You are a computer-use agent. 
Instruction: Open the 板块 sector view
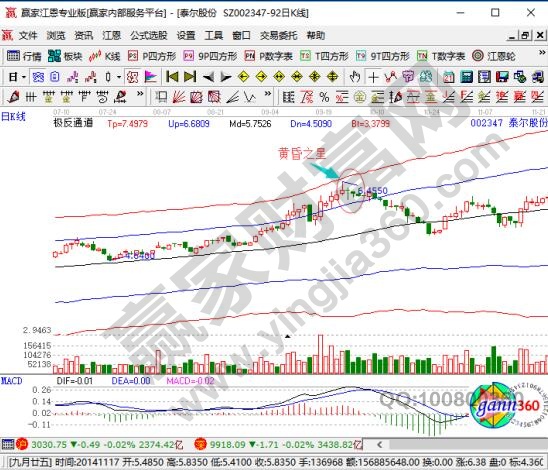(65, 56)
